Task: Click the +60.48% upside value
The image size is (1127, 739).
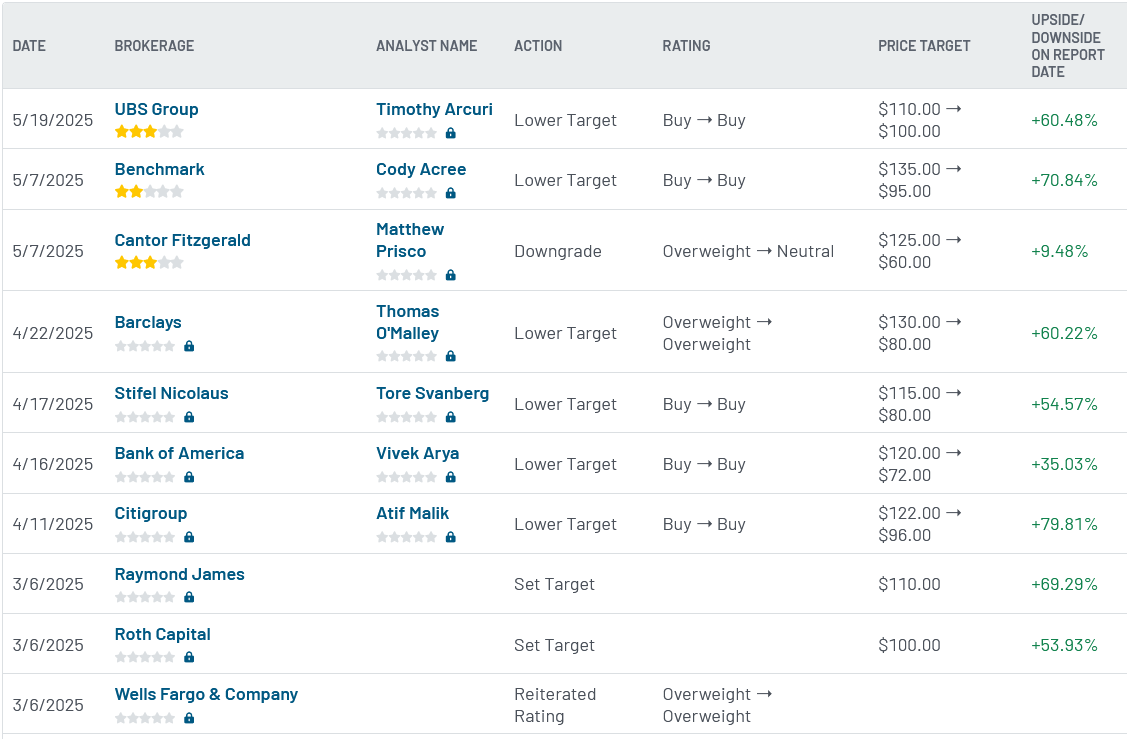Action: point(1064,120)
